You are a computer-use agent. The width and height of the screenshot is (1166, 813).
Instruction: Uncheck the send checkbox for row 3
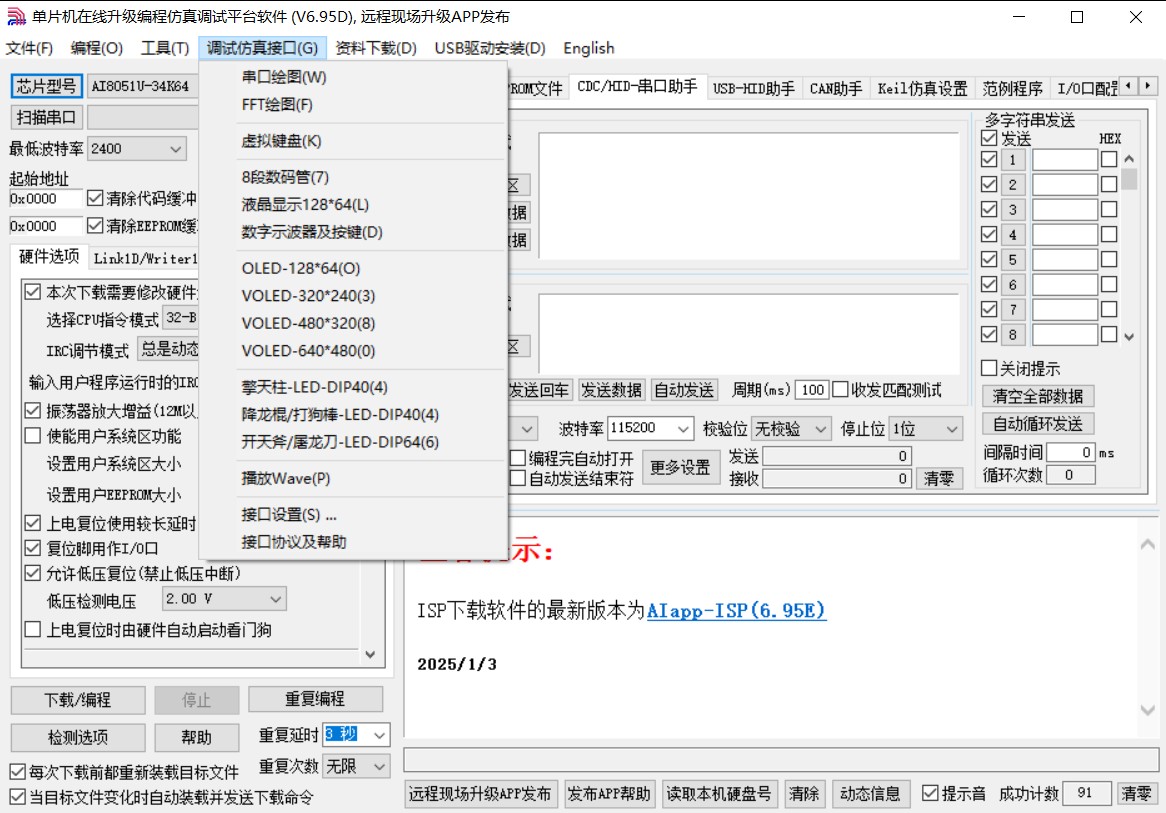[989, 209]
